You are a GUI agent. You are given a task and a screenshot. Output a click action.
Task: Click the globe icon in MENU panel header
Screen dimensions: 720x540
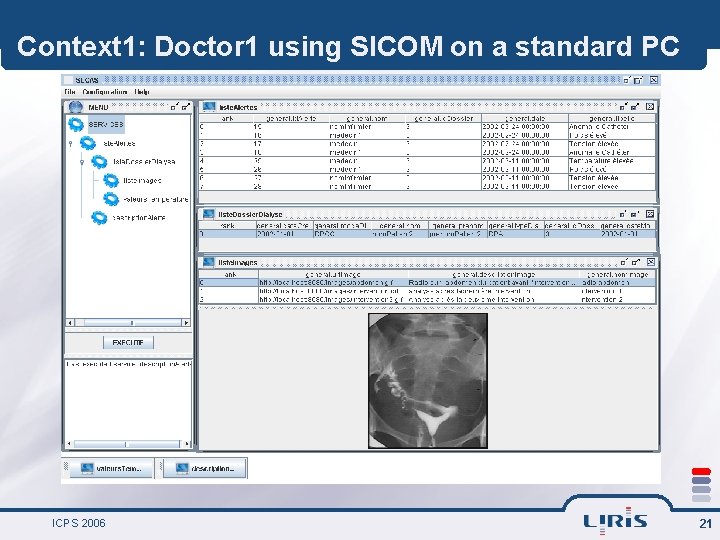click(75, 107)
